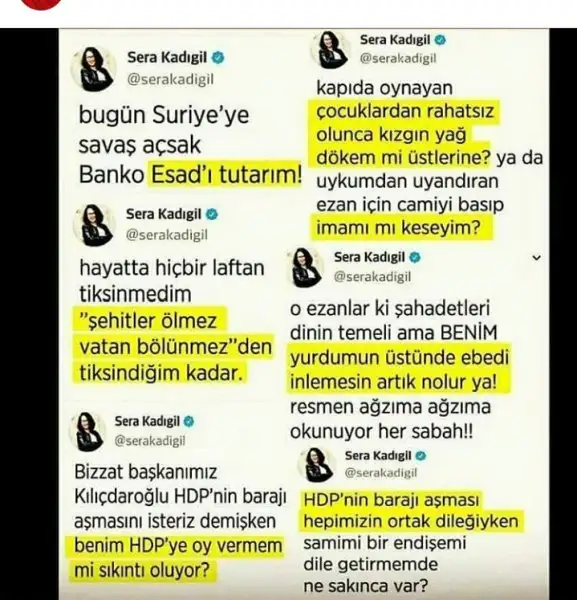The width and height of the screenshot is (577, 600).
Task: Click avatar beside 'hayatta hiçbir laftan' tweet
Action: click(94, 225)
